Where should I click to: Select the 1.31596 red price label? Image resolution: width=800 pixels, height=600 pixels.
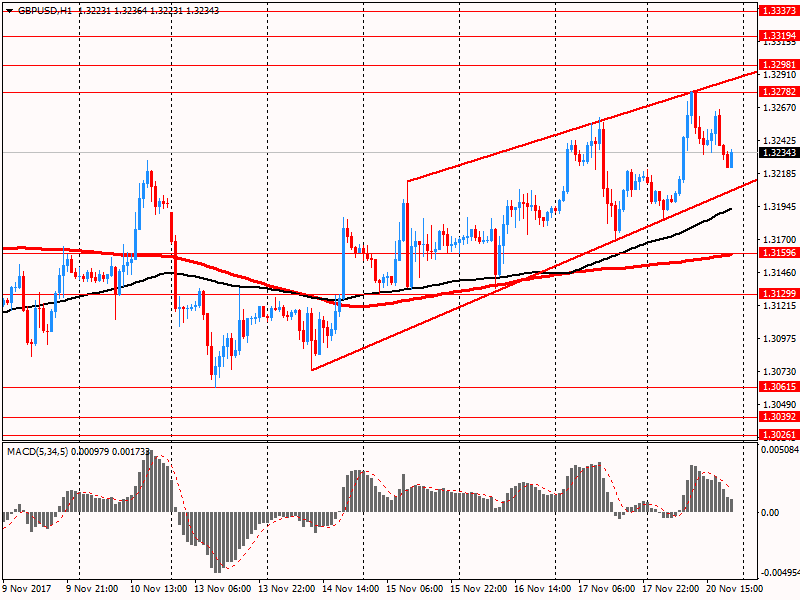[779, 253]
